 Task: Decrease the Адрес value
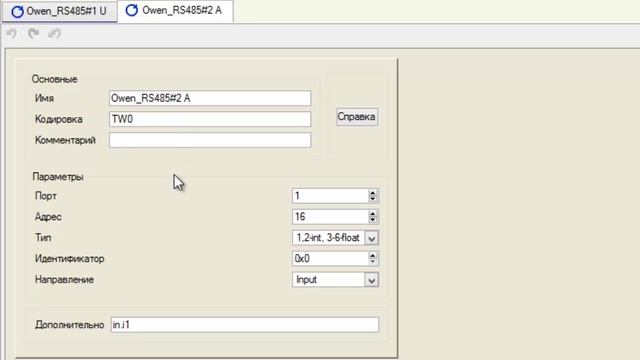pos(373,220)
